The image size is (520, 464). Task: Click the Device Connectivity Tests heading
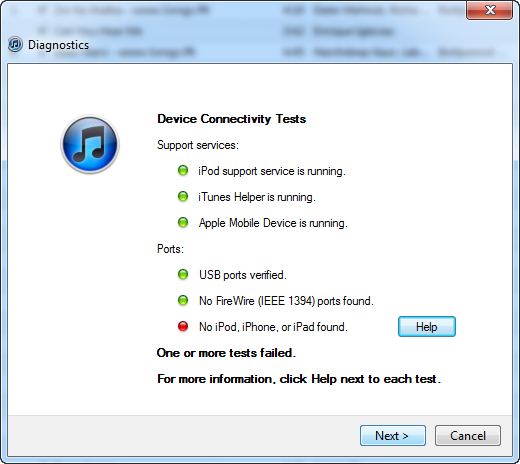[231, 119]
